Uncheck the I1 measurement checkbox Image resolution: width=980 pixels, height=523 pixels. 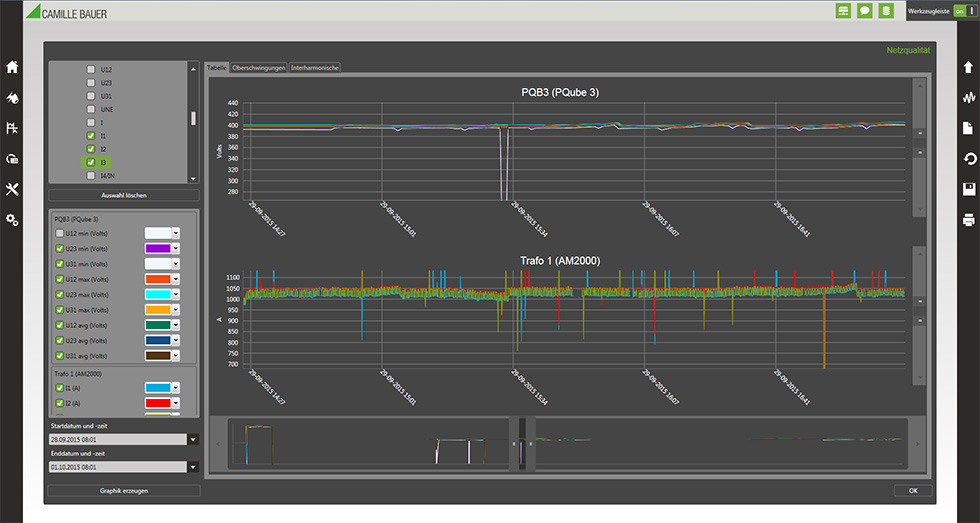click(91, 136)
